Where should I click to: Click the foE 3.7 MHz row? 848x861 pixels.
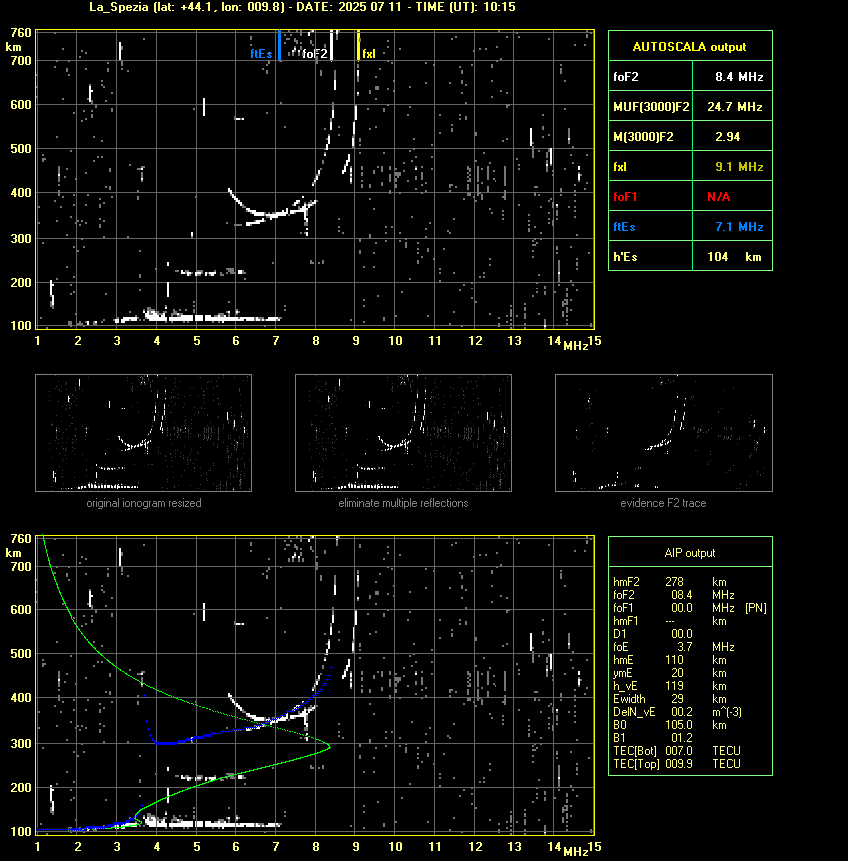click(674, 647)
